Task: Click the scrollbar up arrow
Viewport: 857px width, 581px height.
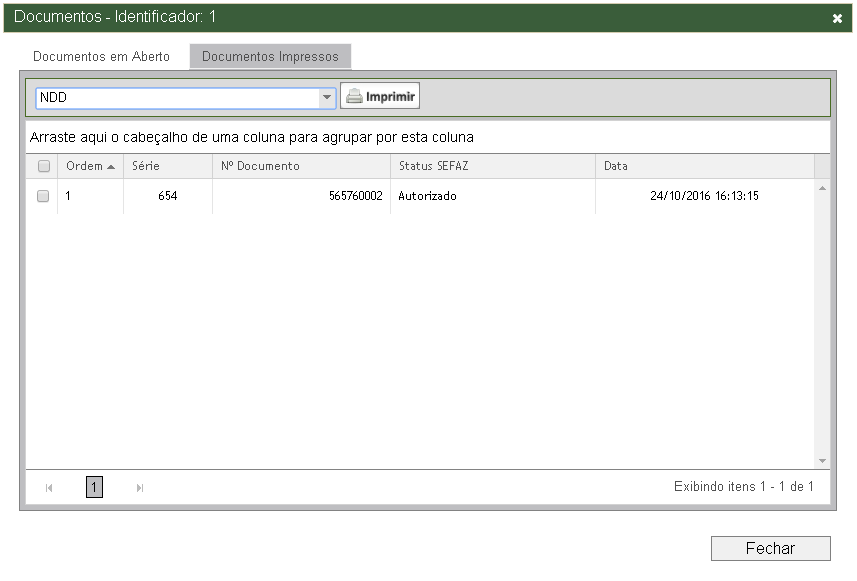Action: [x=822, y=189]
